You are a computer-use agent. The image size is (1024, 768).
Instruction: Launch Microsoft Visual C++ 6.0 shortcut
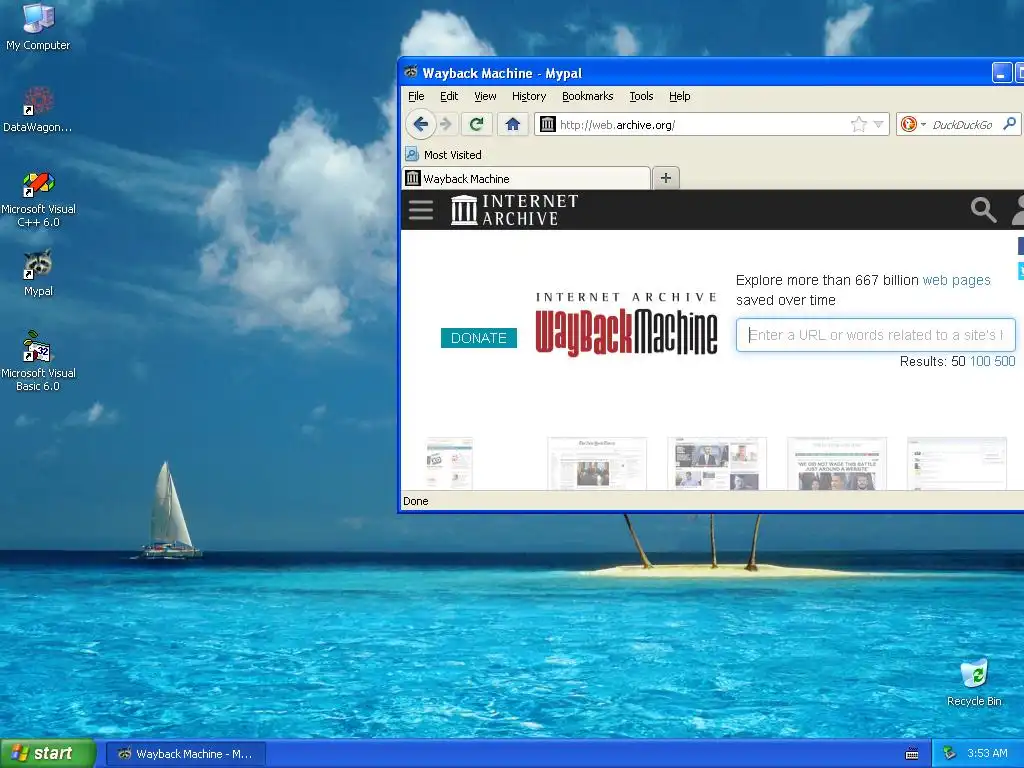tap(38, 199)
